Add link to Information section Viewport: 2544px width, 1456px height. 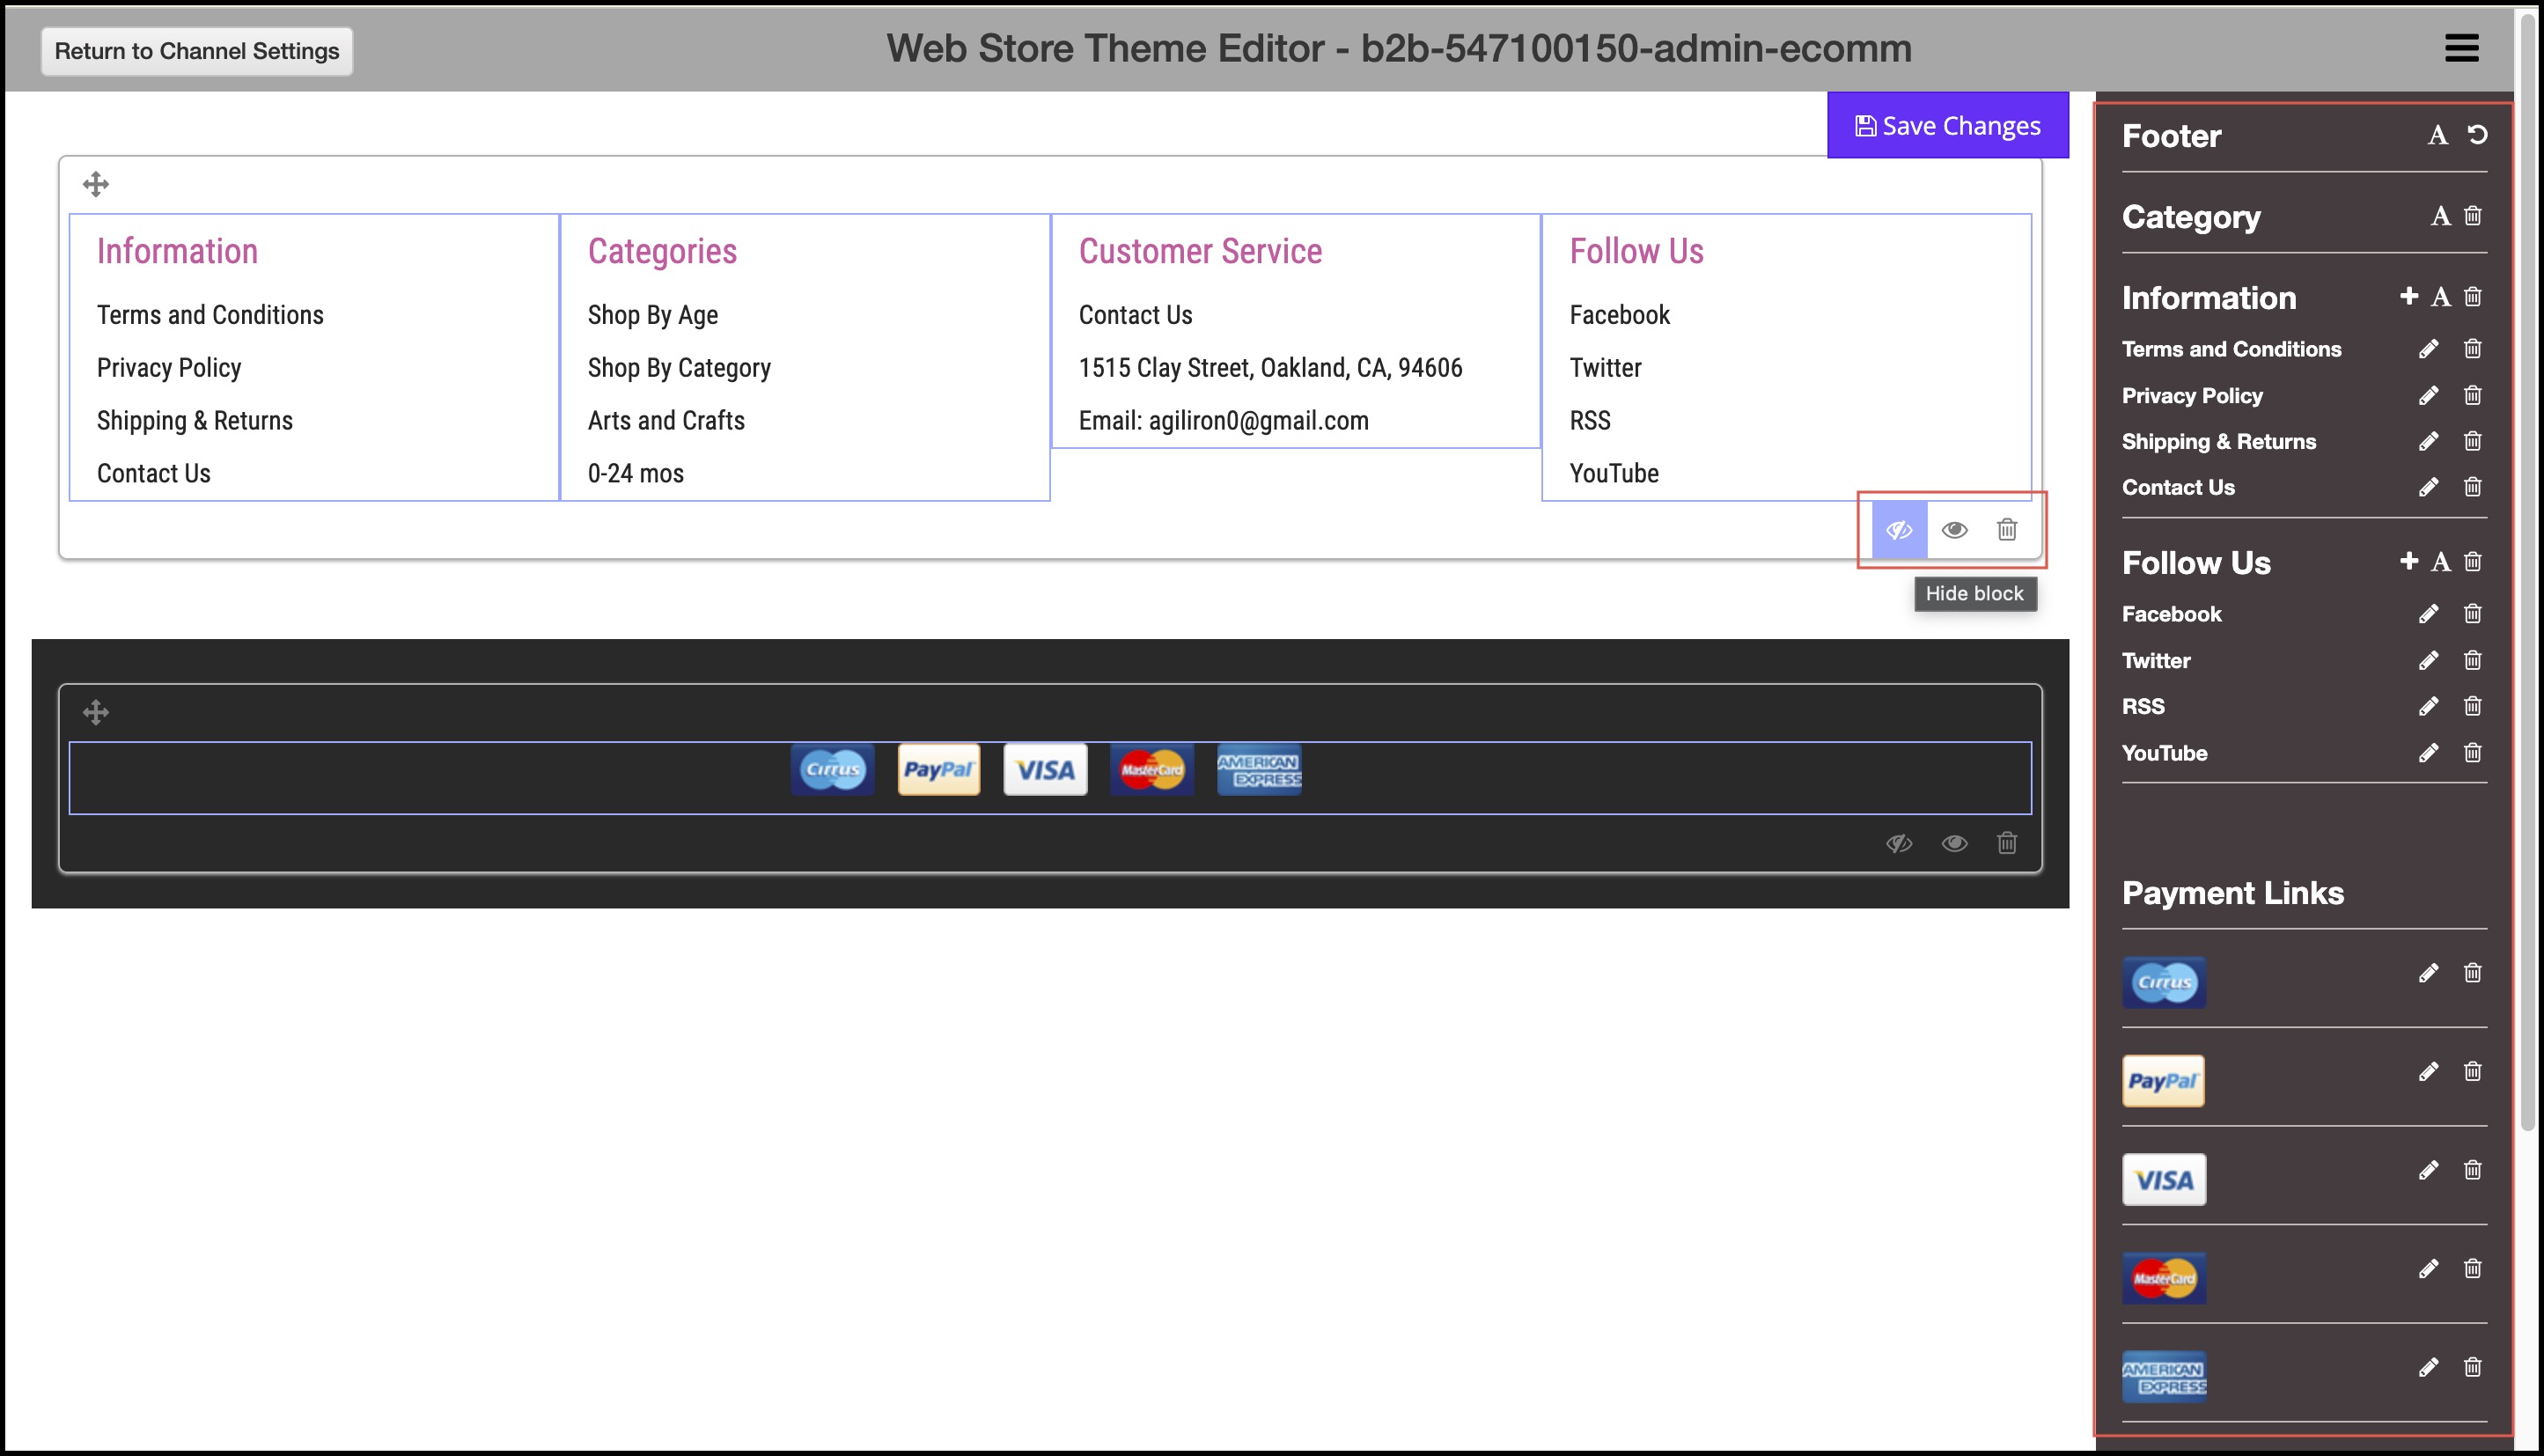click(2408, 296)
